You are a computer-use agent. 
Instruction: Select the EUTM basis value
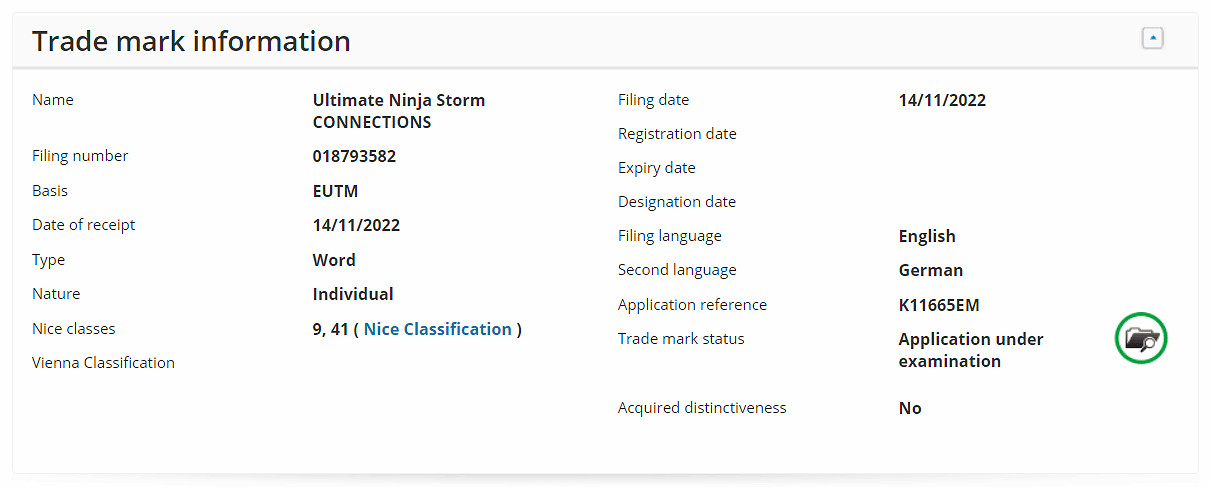[x=335, y=191]
